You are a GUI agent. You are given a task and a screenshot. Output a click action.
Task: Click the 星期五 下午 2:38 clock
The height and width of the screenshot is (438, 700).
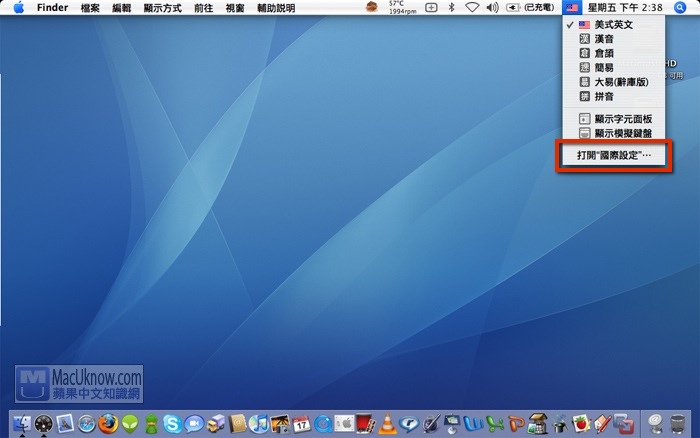click(x=625, y=8)
